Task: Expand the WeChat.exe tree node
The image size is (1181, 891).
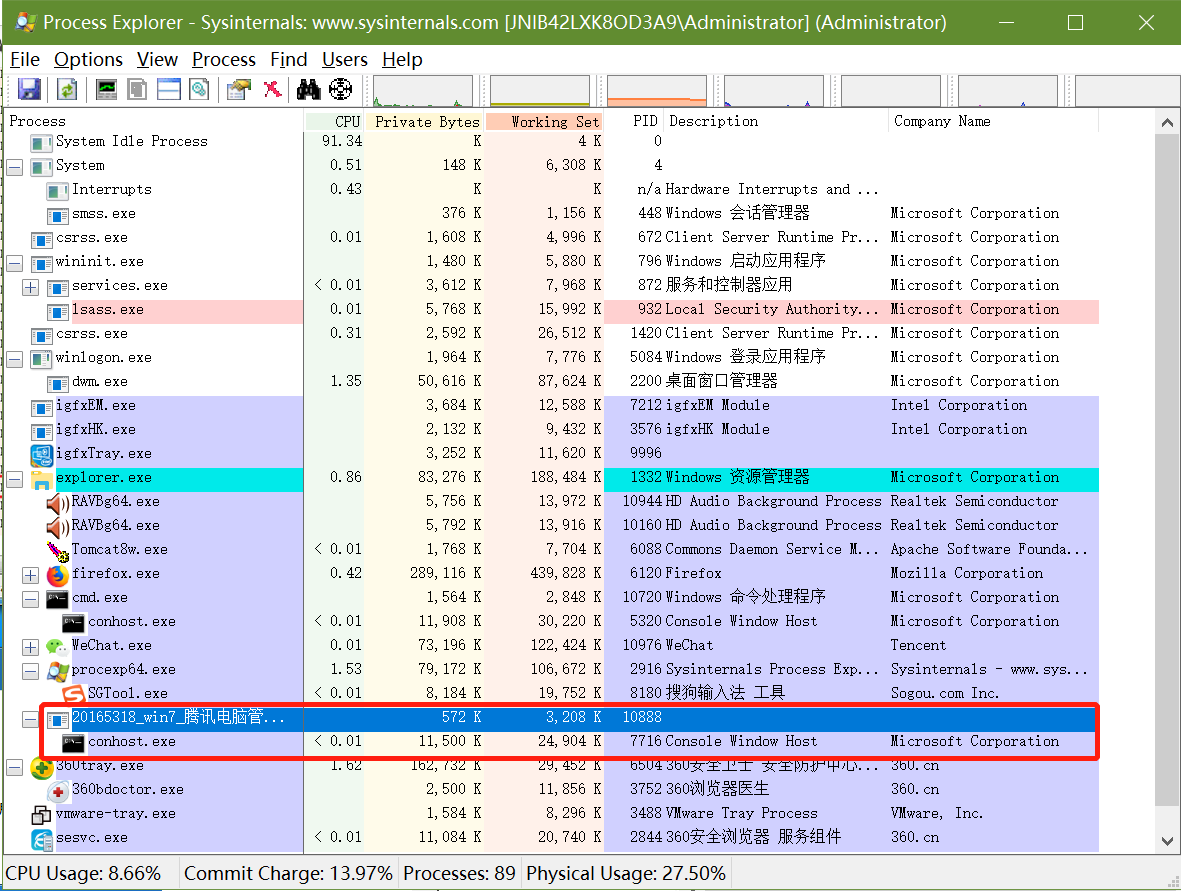Action: point(30,647)
